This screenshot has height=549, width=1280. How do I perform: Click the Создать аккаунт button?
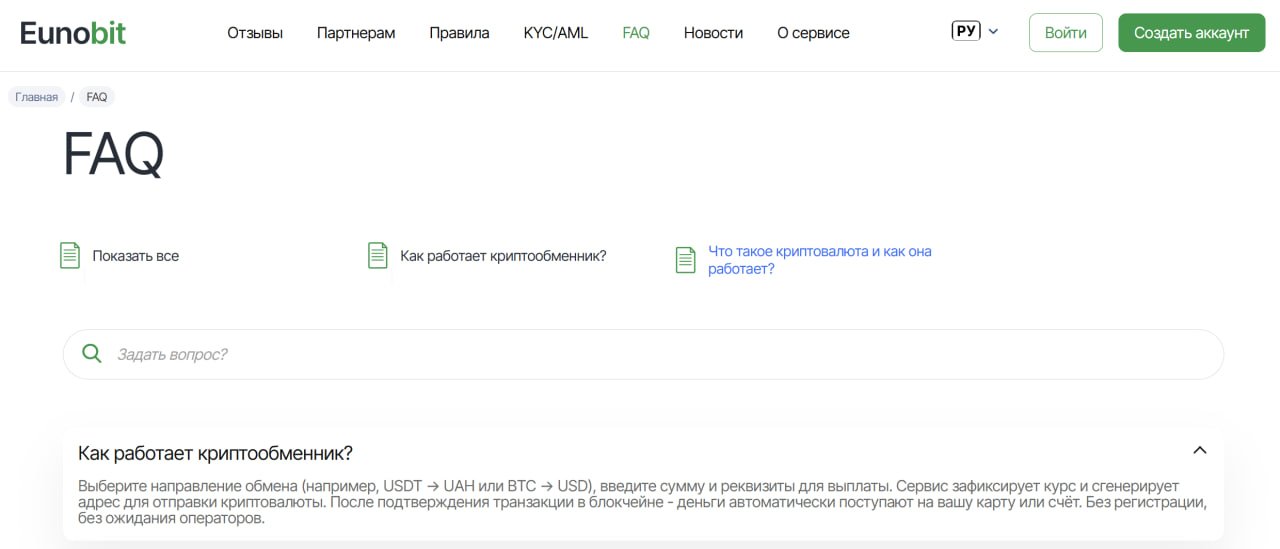point(1191,32)
